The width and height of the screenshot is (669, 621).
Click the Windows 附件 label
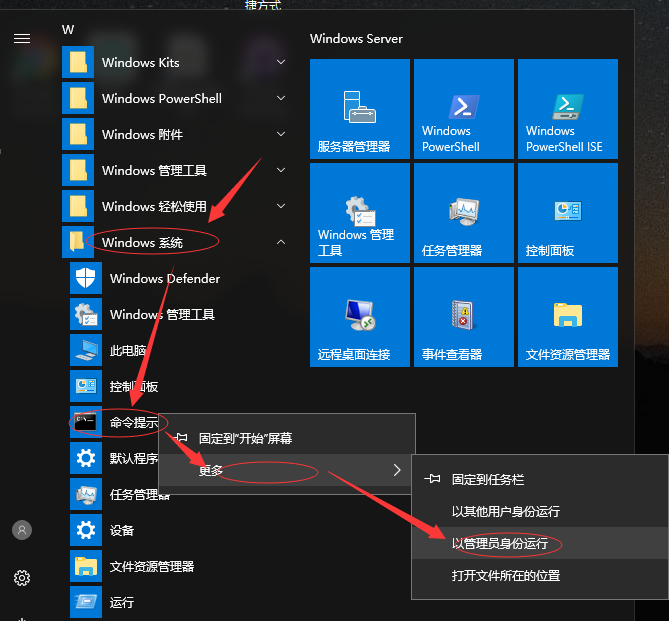[143, 134]
